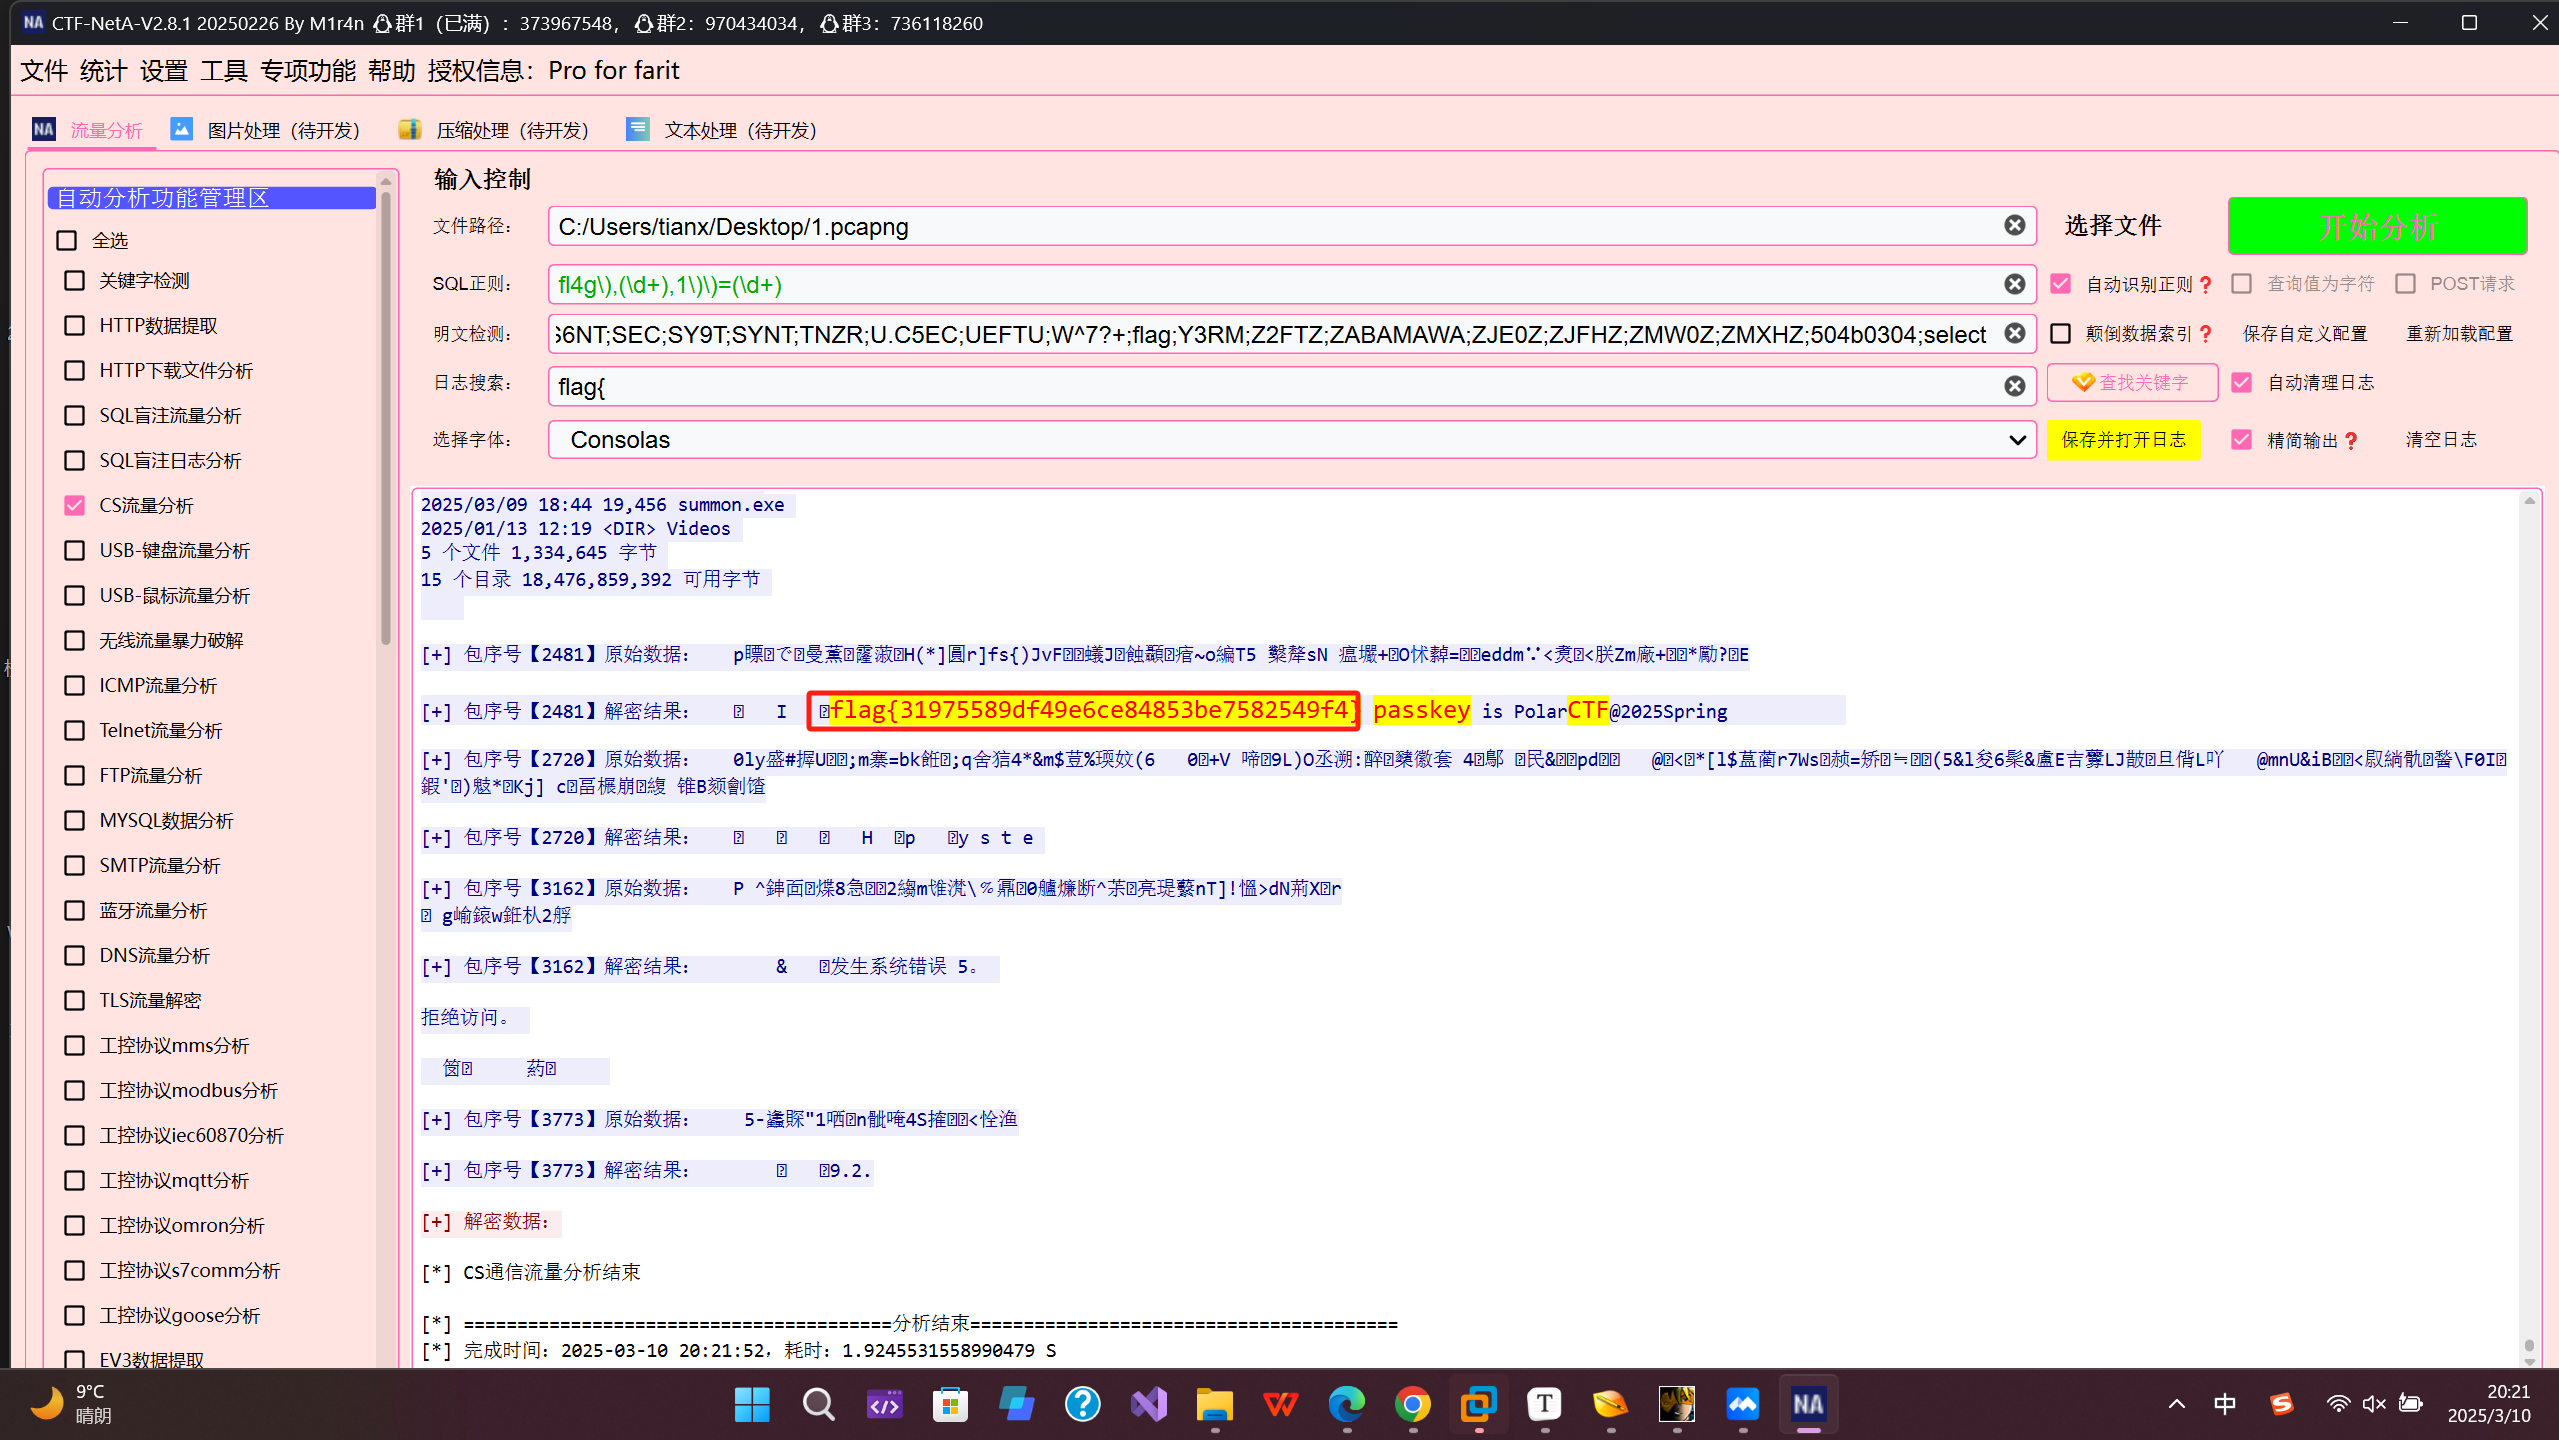Click the yellow 保存并打开日志 button
The height and width of the screenshot is (1440, 2559).
click(x=2123, y=440)
